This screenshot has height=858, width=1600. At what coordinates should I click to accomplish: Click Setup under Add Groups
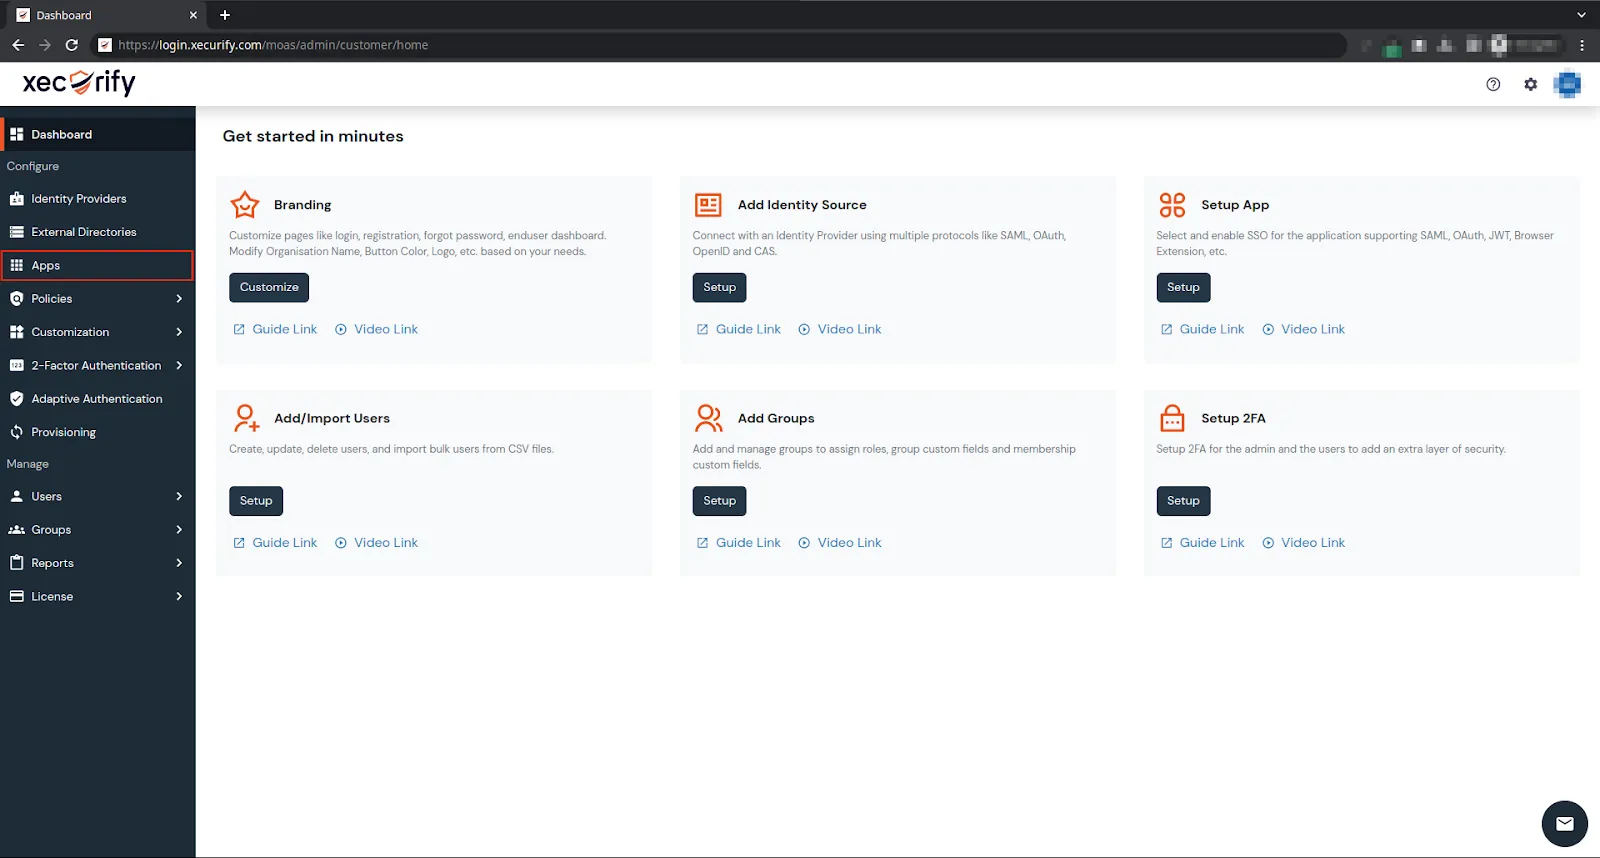click(719, 501)
